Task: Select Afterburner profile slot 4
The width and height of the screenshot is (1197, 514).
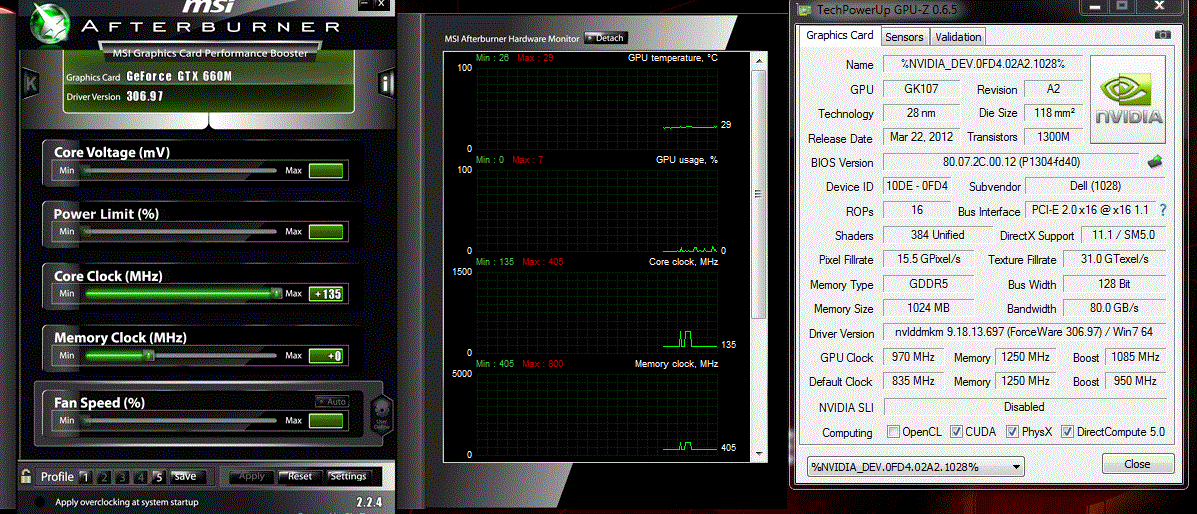Action: coord(140,477)
